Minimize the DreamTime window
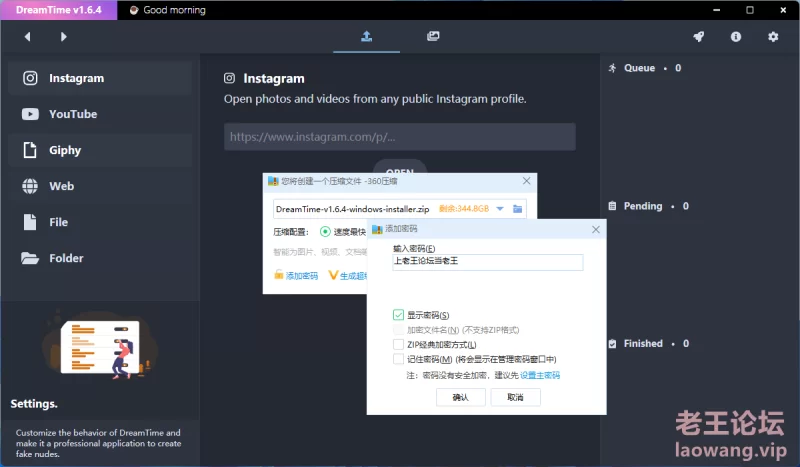The height and width of the screenshot is (467, 800). tap(716, 10)
